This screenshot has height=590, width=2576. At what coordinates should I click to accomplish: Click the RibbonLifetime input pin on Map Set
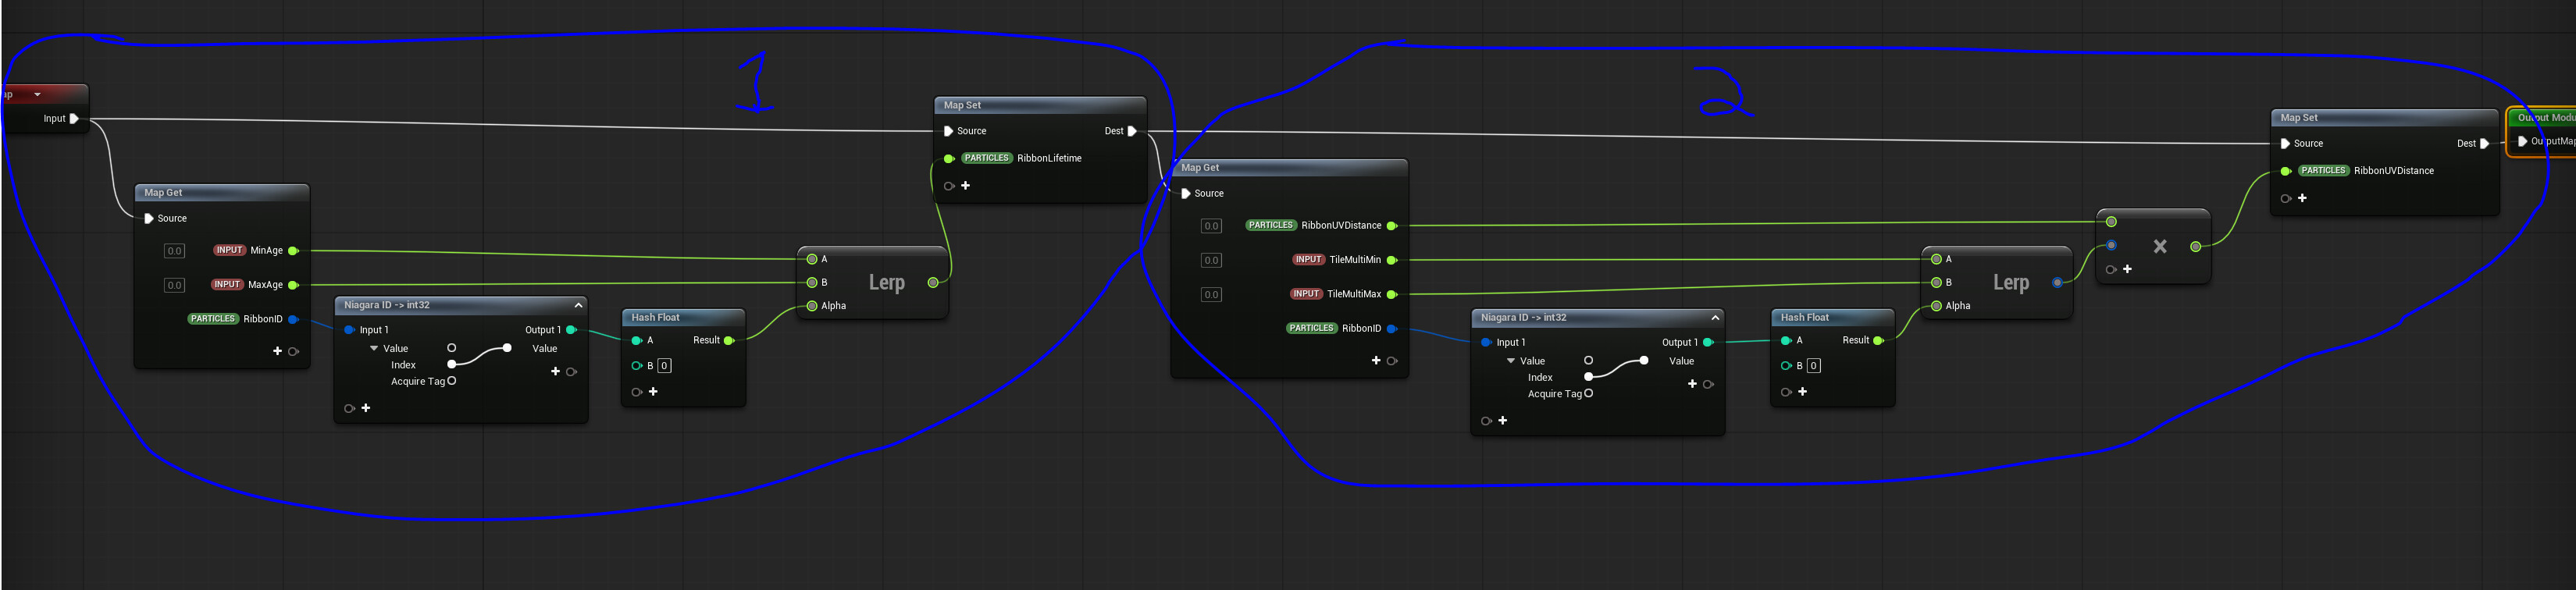(949, 159)
